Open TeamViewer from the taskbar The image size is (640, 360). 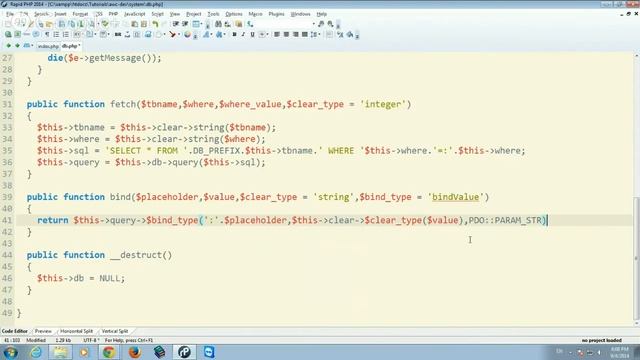click(x=209, y=352)
